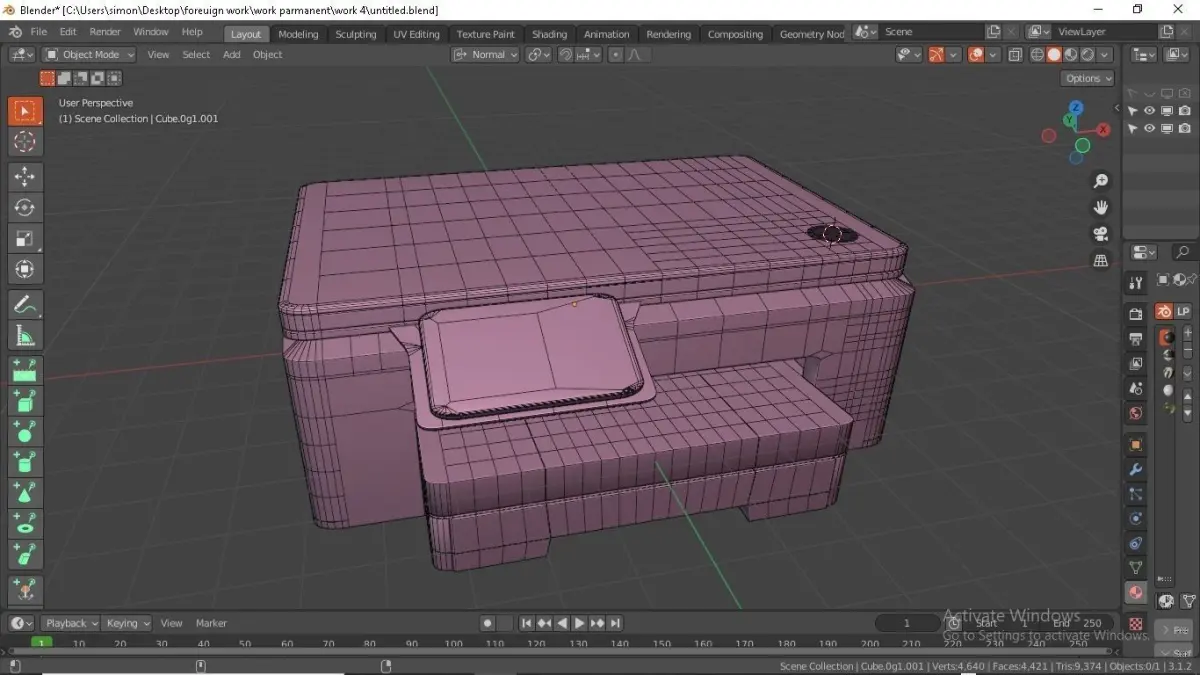
Task: Select the Select Box tool
Action: coord(25,111)
